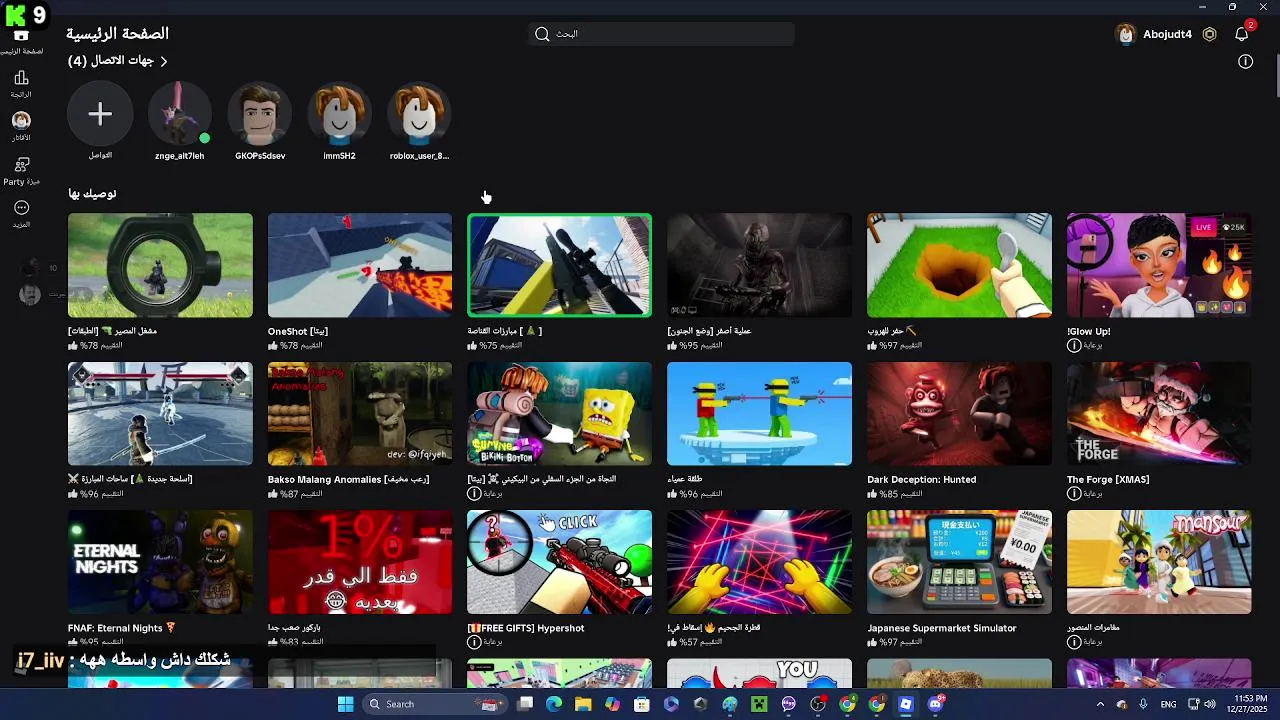Open the Mansour adventures game thumbnail
Image resolution: width=1280 pixels, height=720 pixels.
[x=1159, y=562]
